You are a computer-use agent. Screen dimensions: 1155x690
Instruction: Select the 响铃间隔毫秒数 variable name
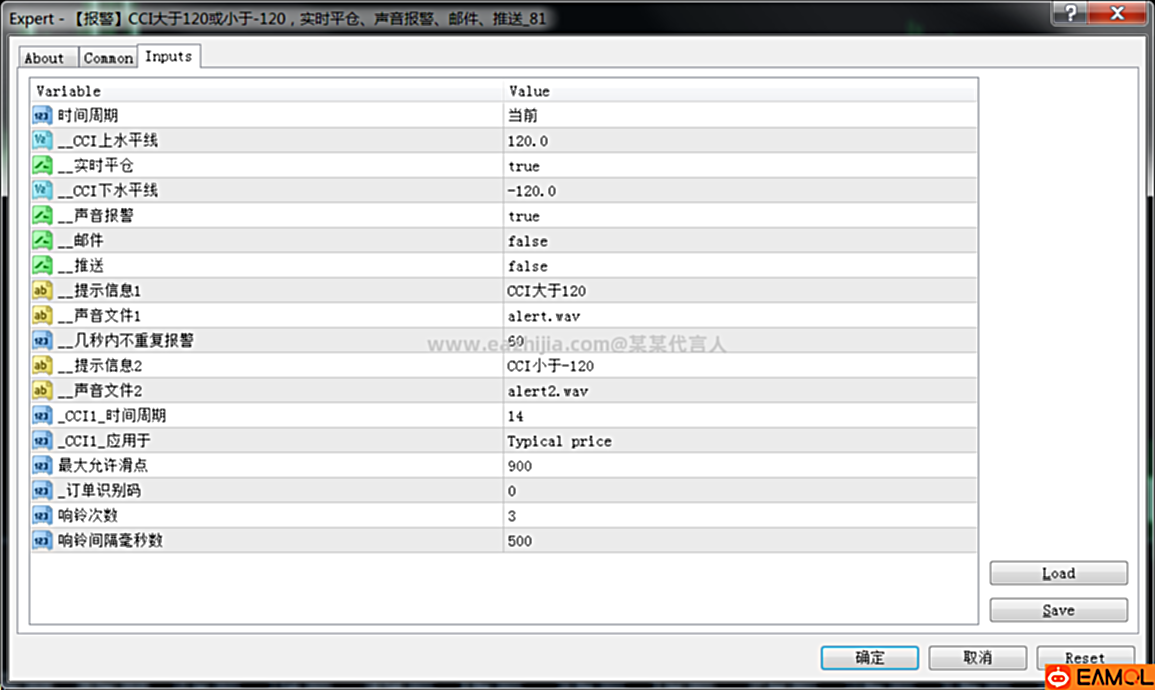pos(110,541)
